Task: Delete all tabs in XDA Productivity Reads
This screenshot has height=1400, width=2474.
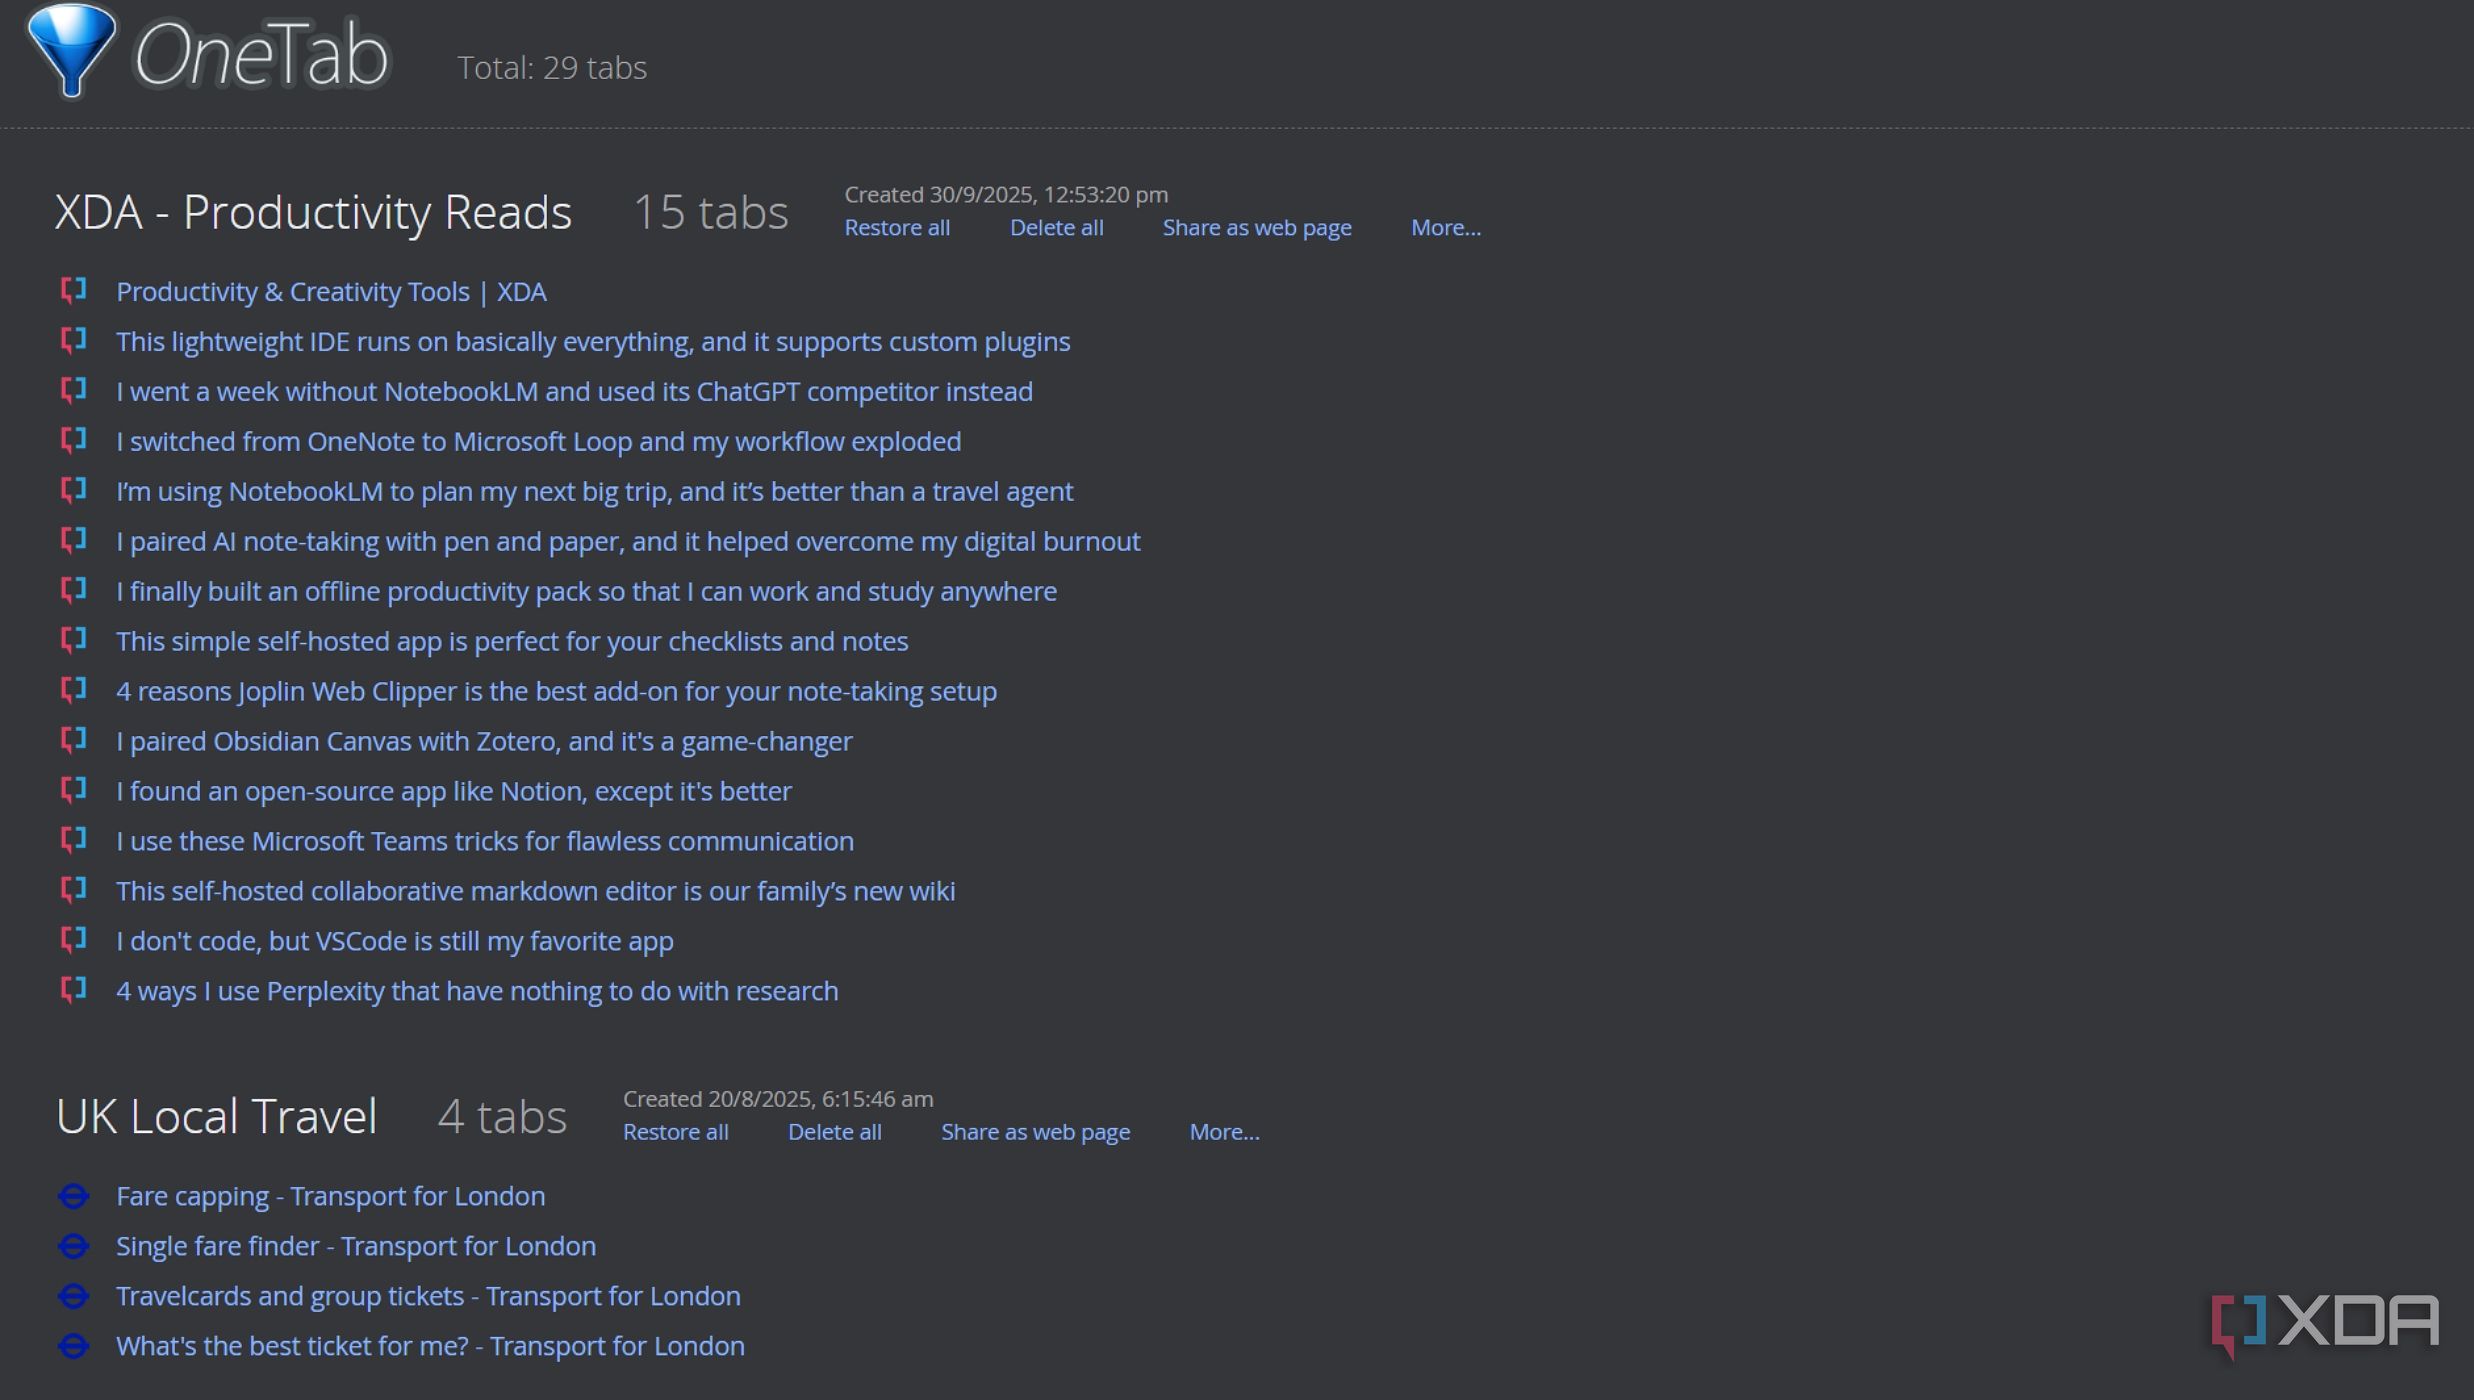Action: click(1056, 227)
